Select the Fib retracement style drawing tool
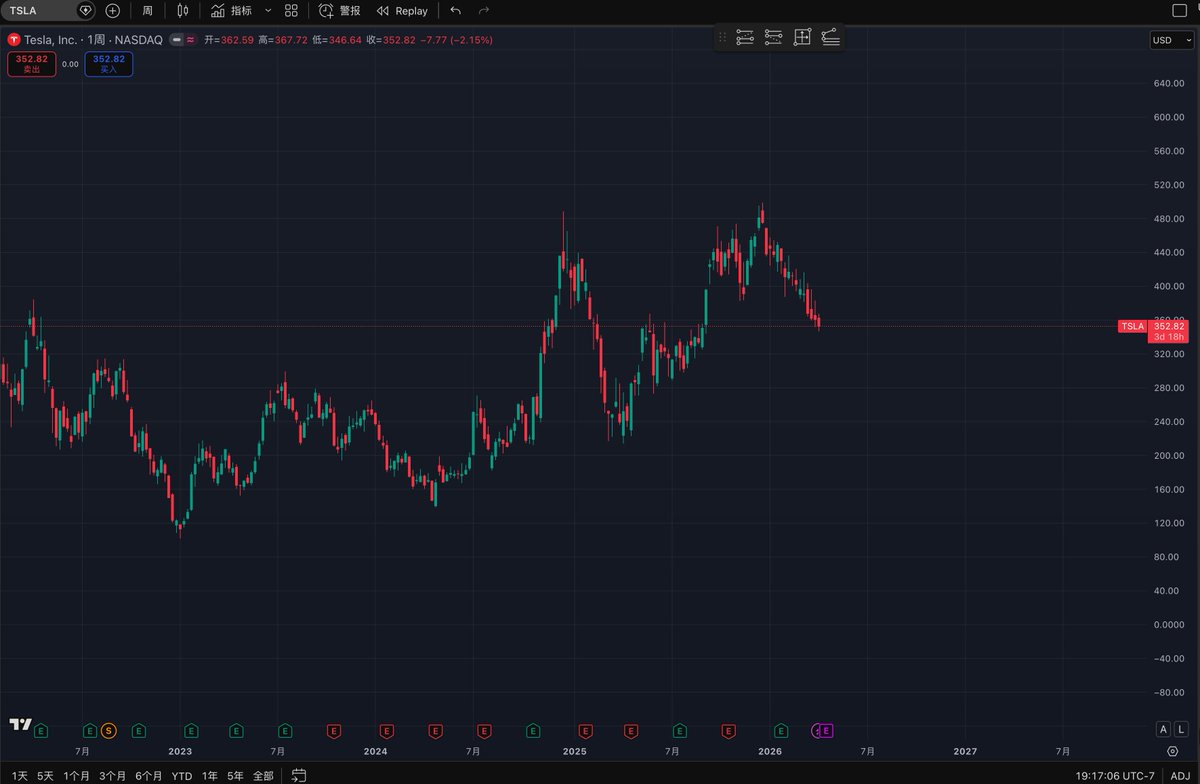Image resolution: width=1200 pixels, height=784 pixels. [x=830, y=37]
